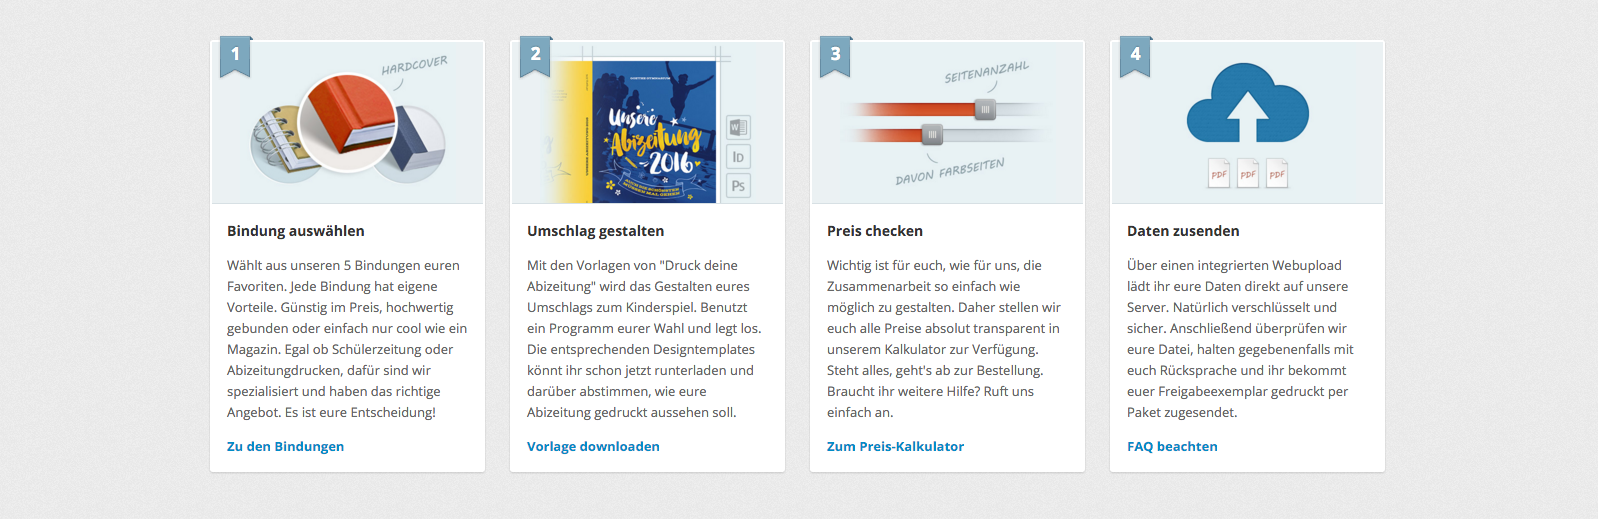Screen dimensions: 1598x519
Task: Click the Seitenanzahl upper slider handle
Action: 985,109
